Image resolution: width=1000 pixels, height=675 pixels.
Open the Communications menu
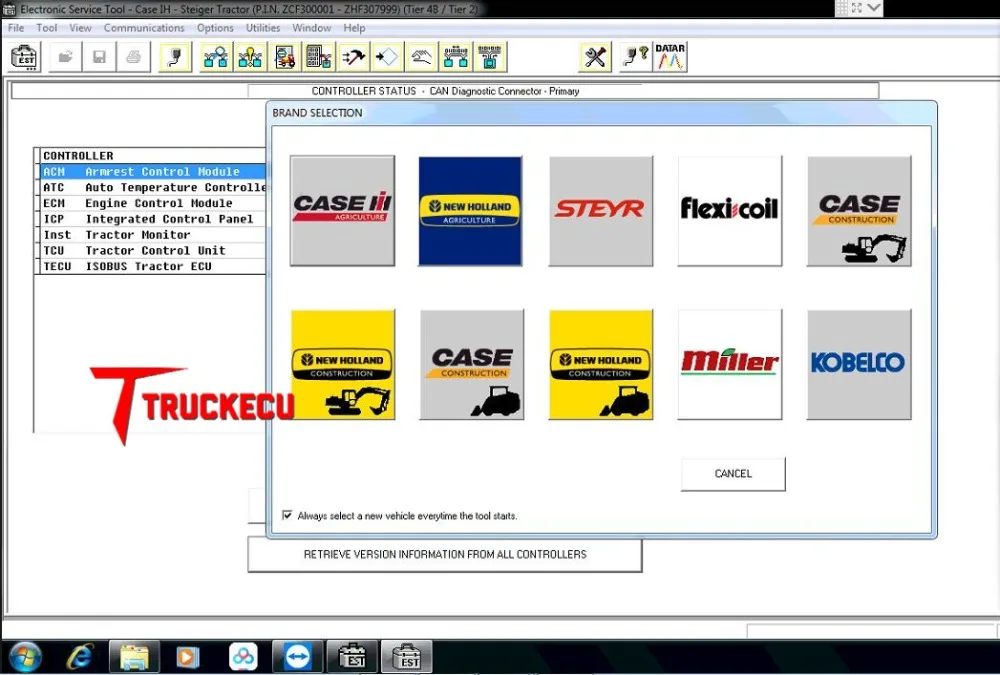pos(144,28)
